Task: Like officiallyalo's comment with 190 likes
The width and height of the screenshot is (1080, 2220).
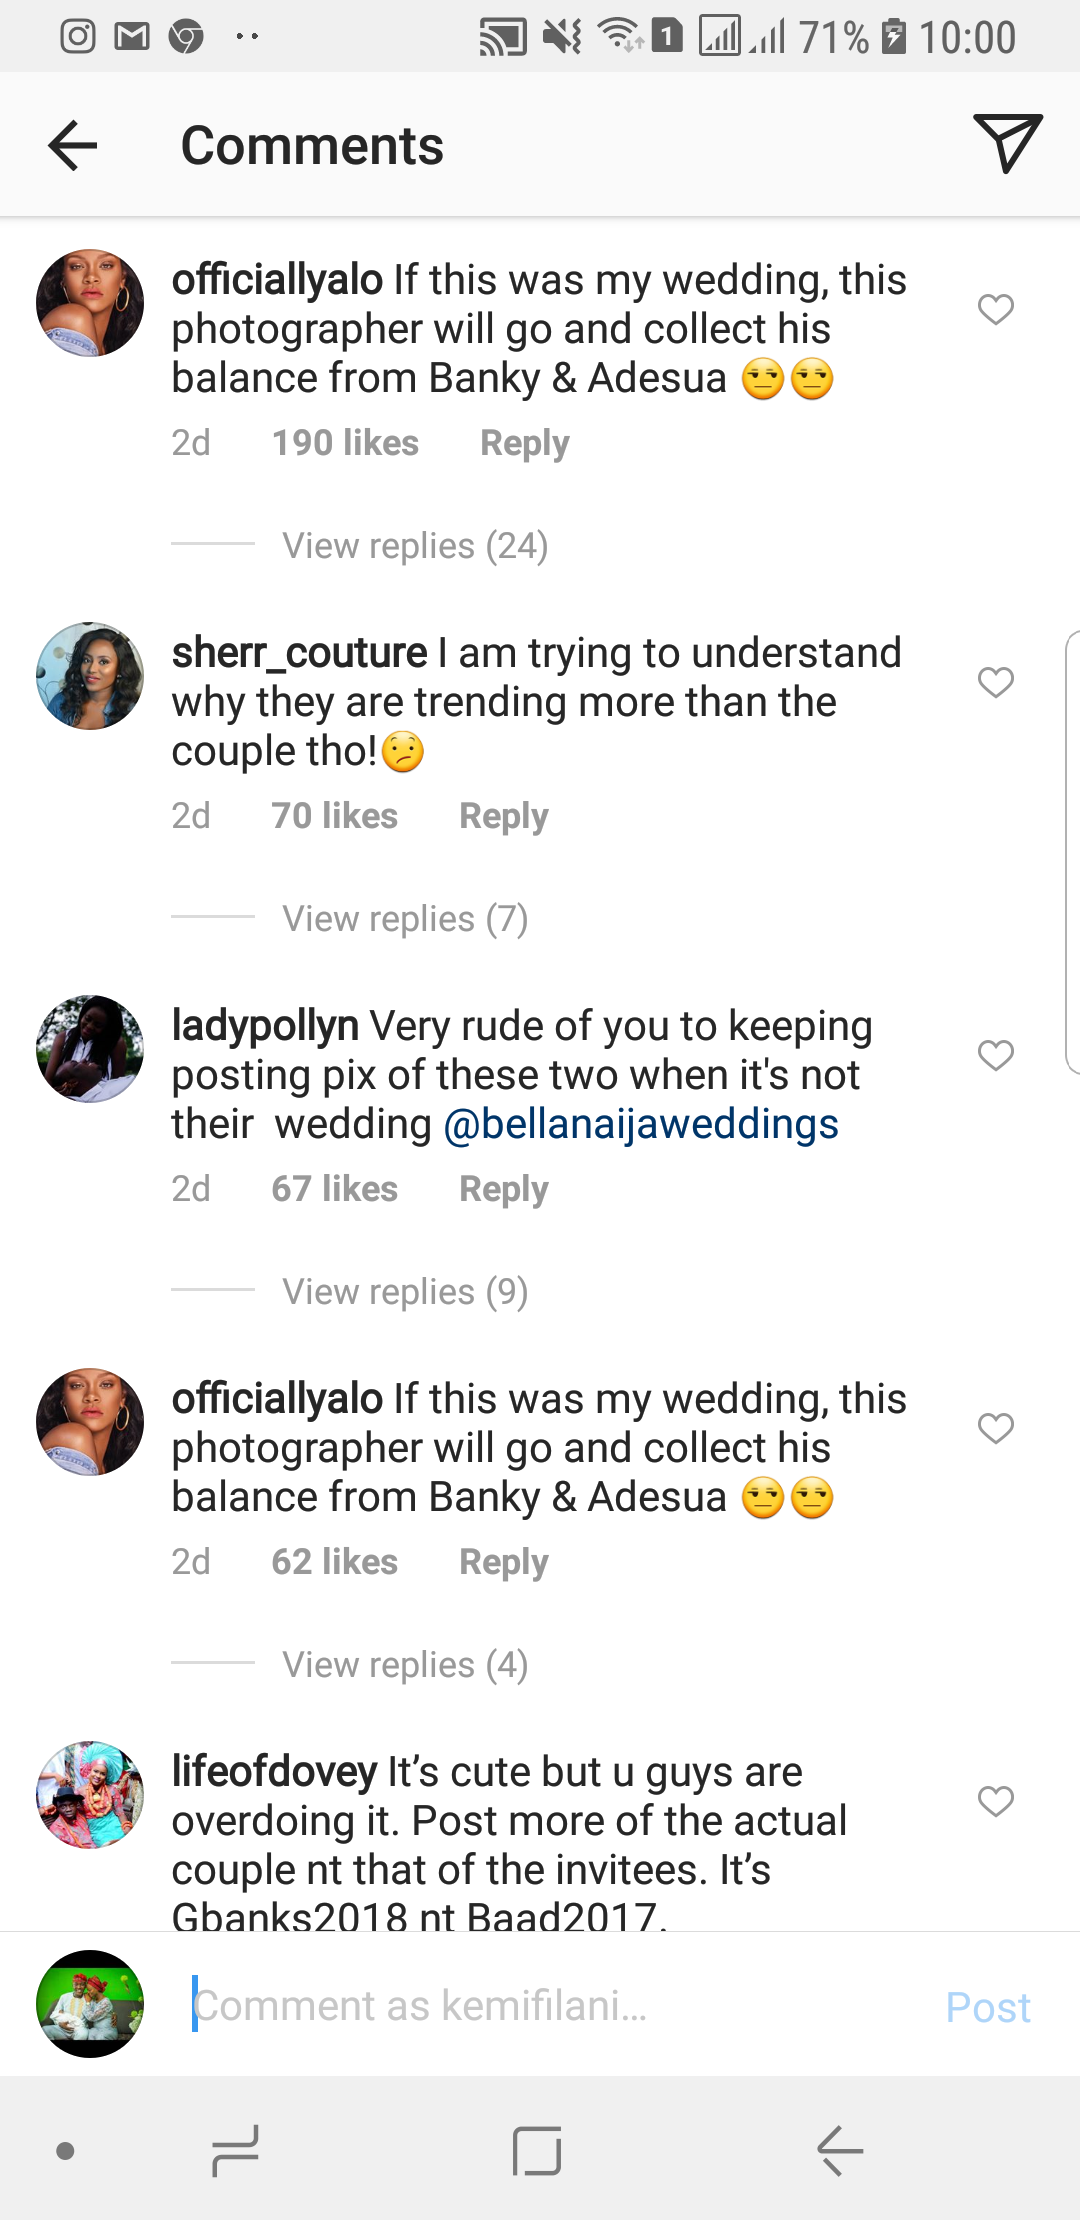Action: coord(995,309)
